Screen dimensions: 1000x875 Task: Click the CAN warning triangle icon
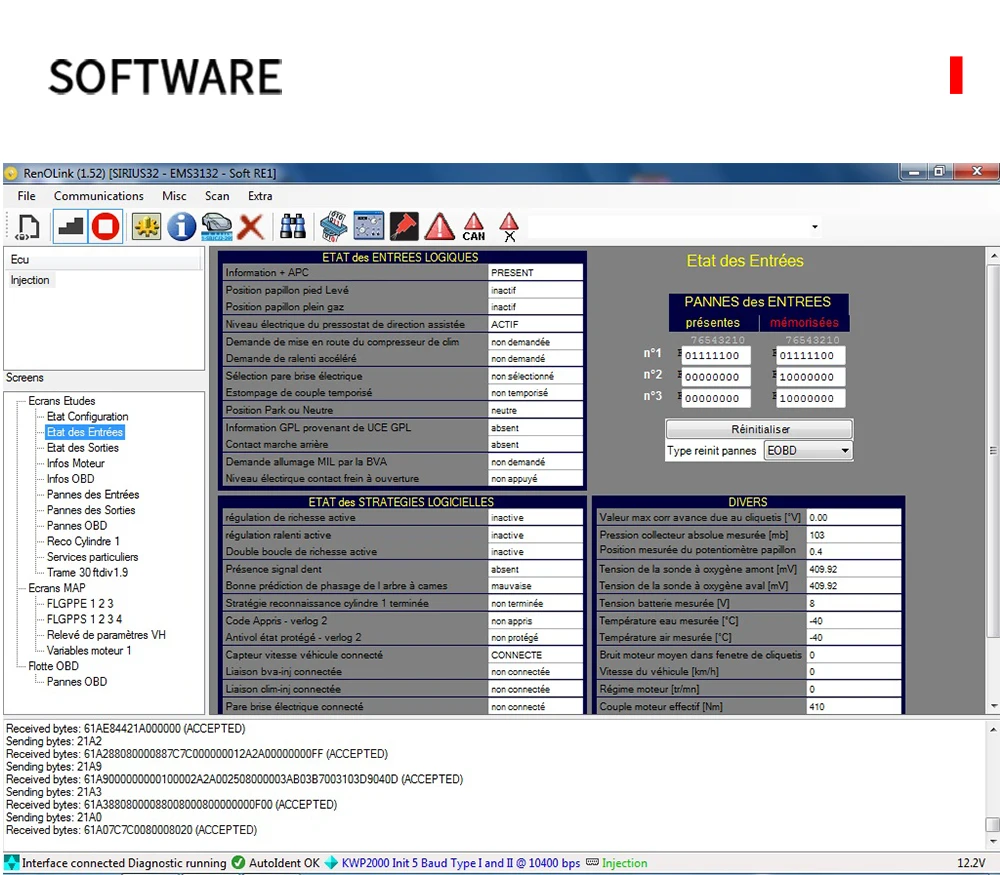474,226
